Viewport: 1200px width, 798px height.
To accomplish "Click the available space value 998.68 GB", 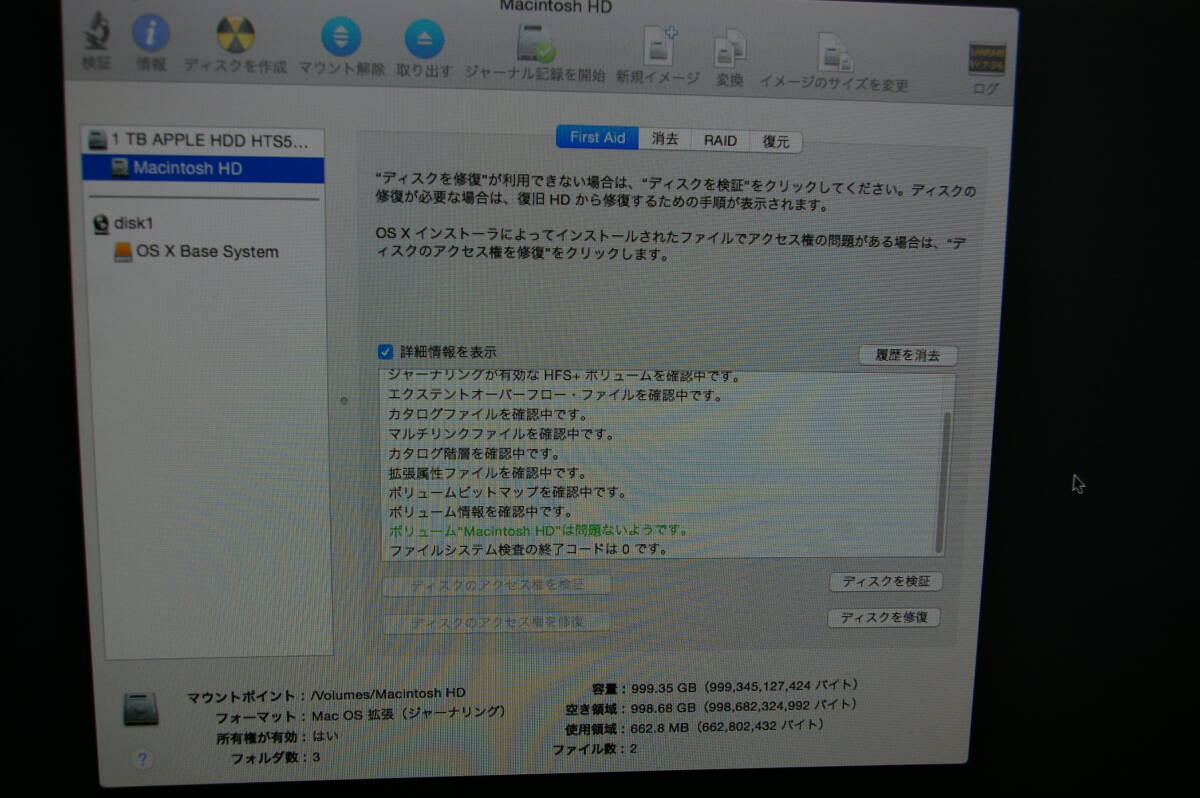I will (x=664, y=708).
